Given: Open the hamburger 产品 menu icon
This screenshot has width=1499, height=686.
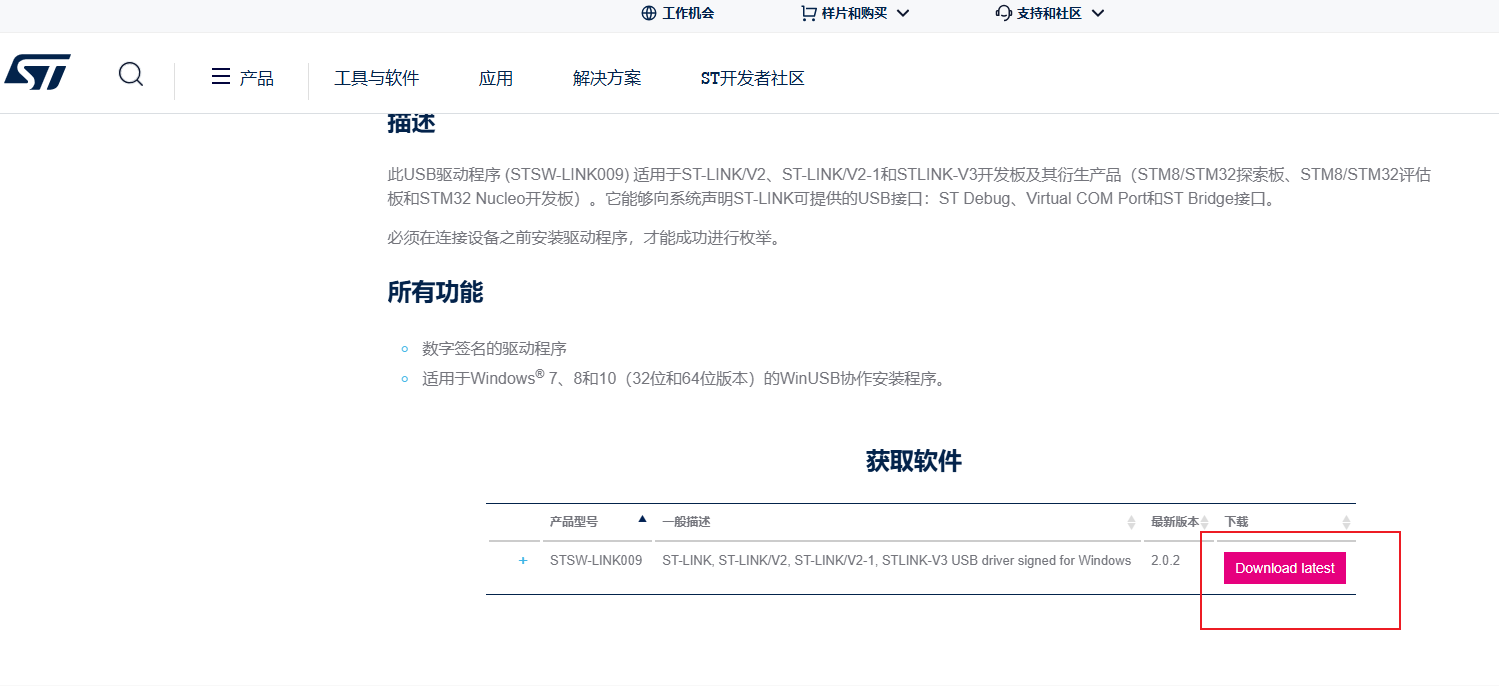Looking at the screenshot, I should coord(221,77).
